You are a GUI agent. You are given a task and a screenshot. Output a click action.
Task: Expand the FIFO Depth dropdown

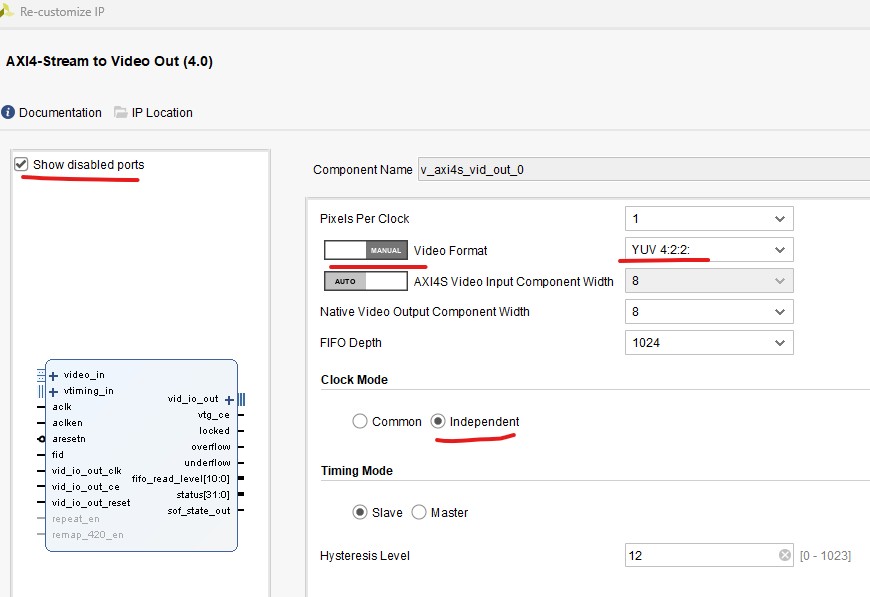(708, 343)
